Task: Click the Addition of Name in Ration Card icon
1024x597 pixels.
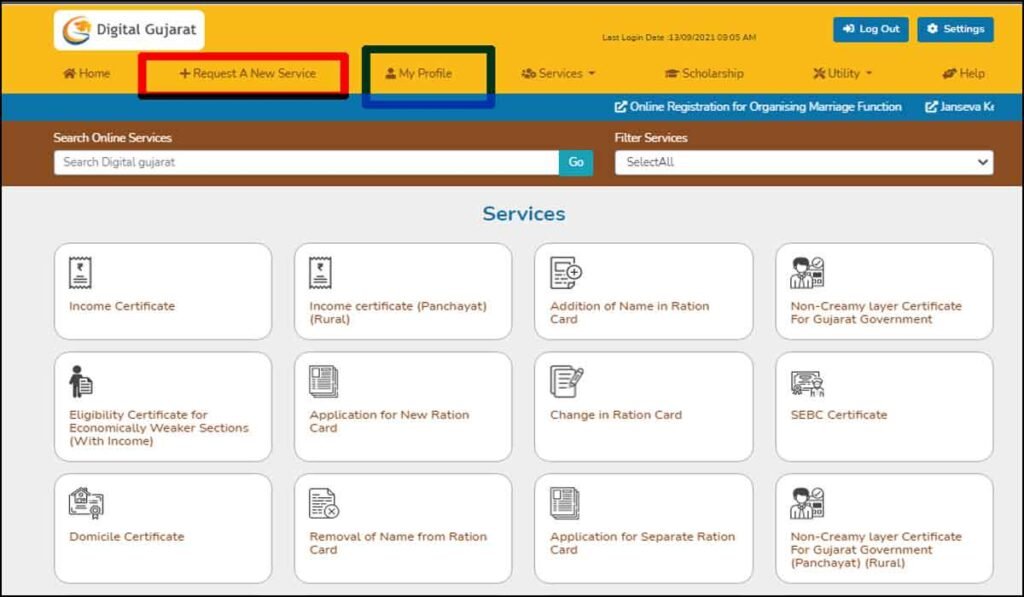Action: pyautogui.click(x=566, y=272)
